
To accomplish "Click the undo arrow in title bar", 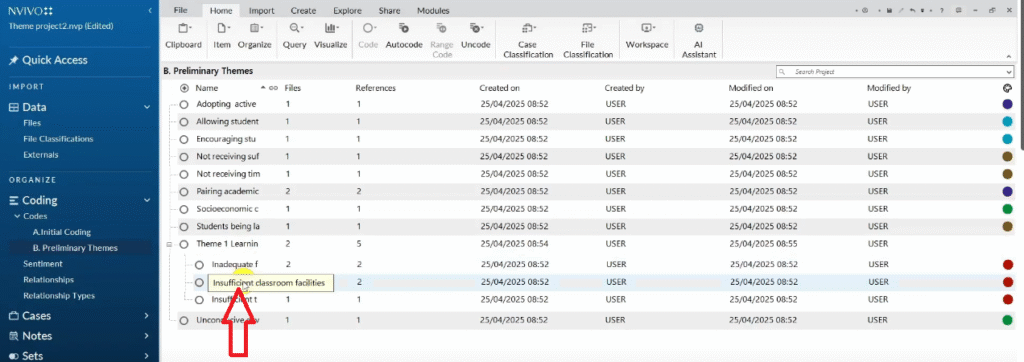I will (912, 10).
